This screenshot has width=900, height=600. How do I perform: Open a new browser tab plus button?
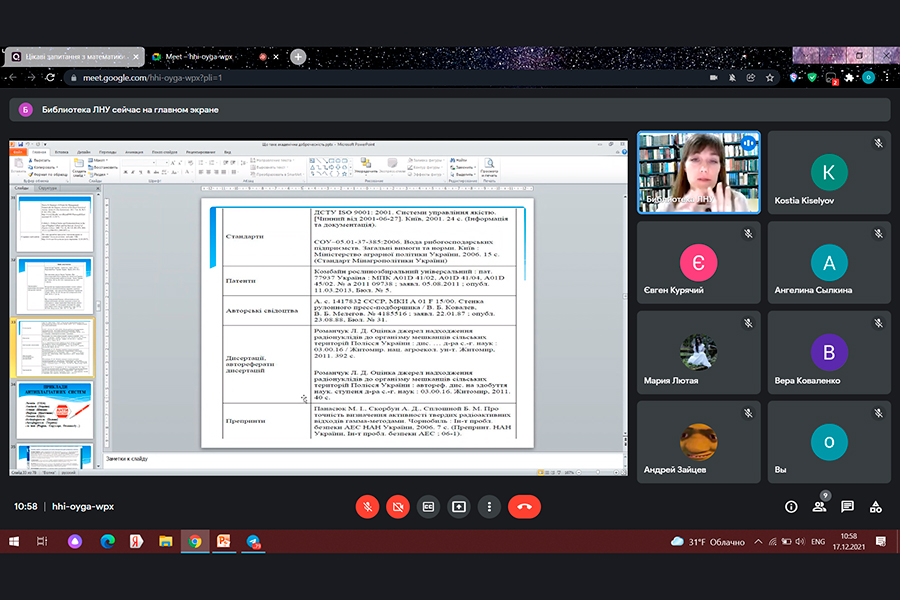click(298, 57)
